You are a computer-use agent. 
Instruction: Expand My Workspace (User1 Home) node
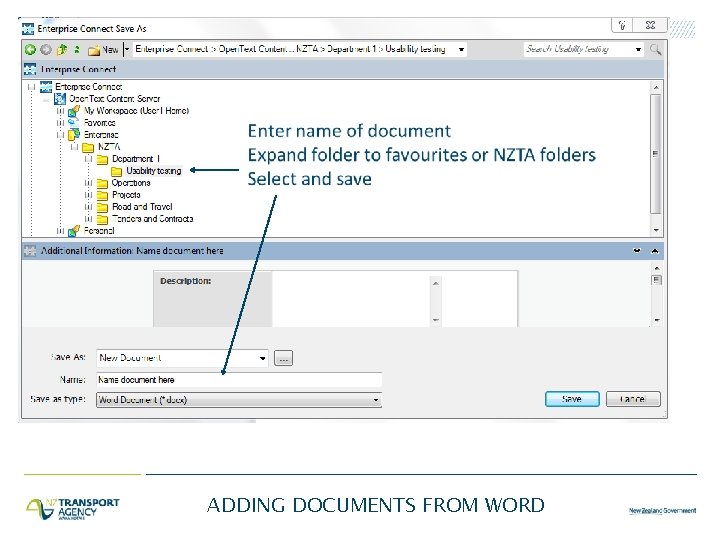coord(60,111)
